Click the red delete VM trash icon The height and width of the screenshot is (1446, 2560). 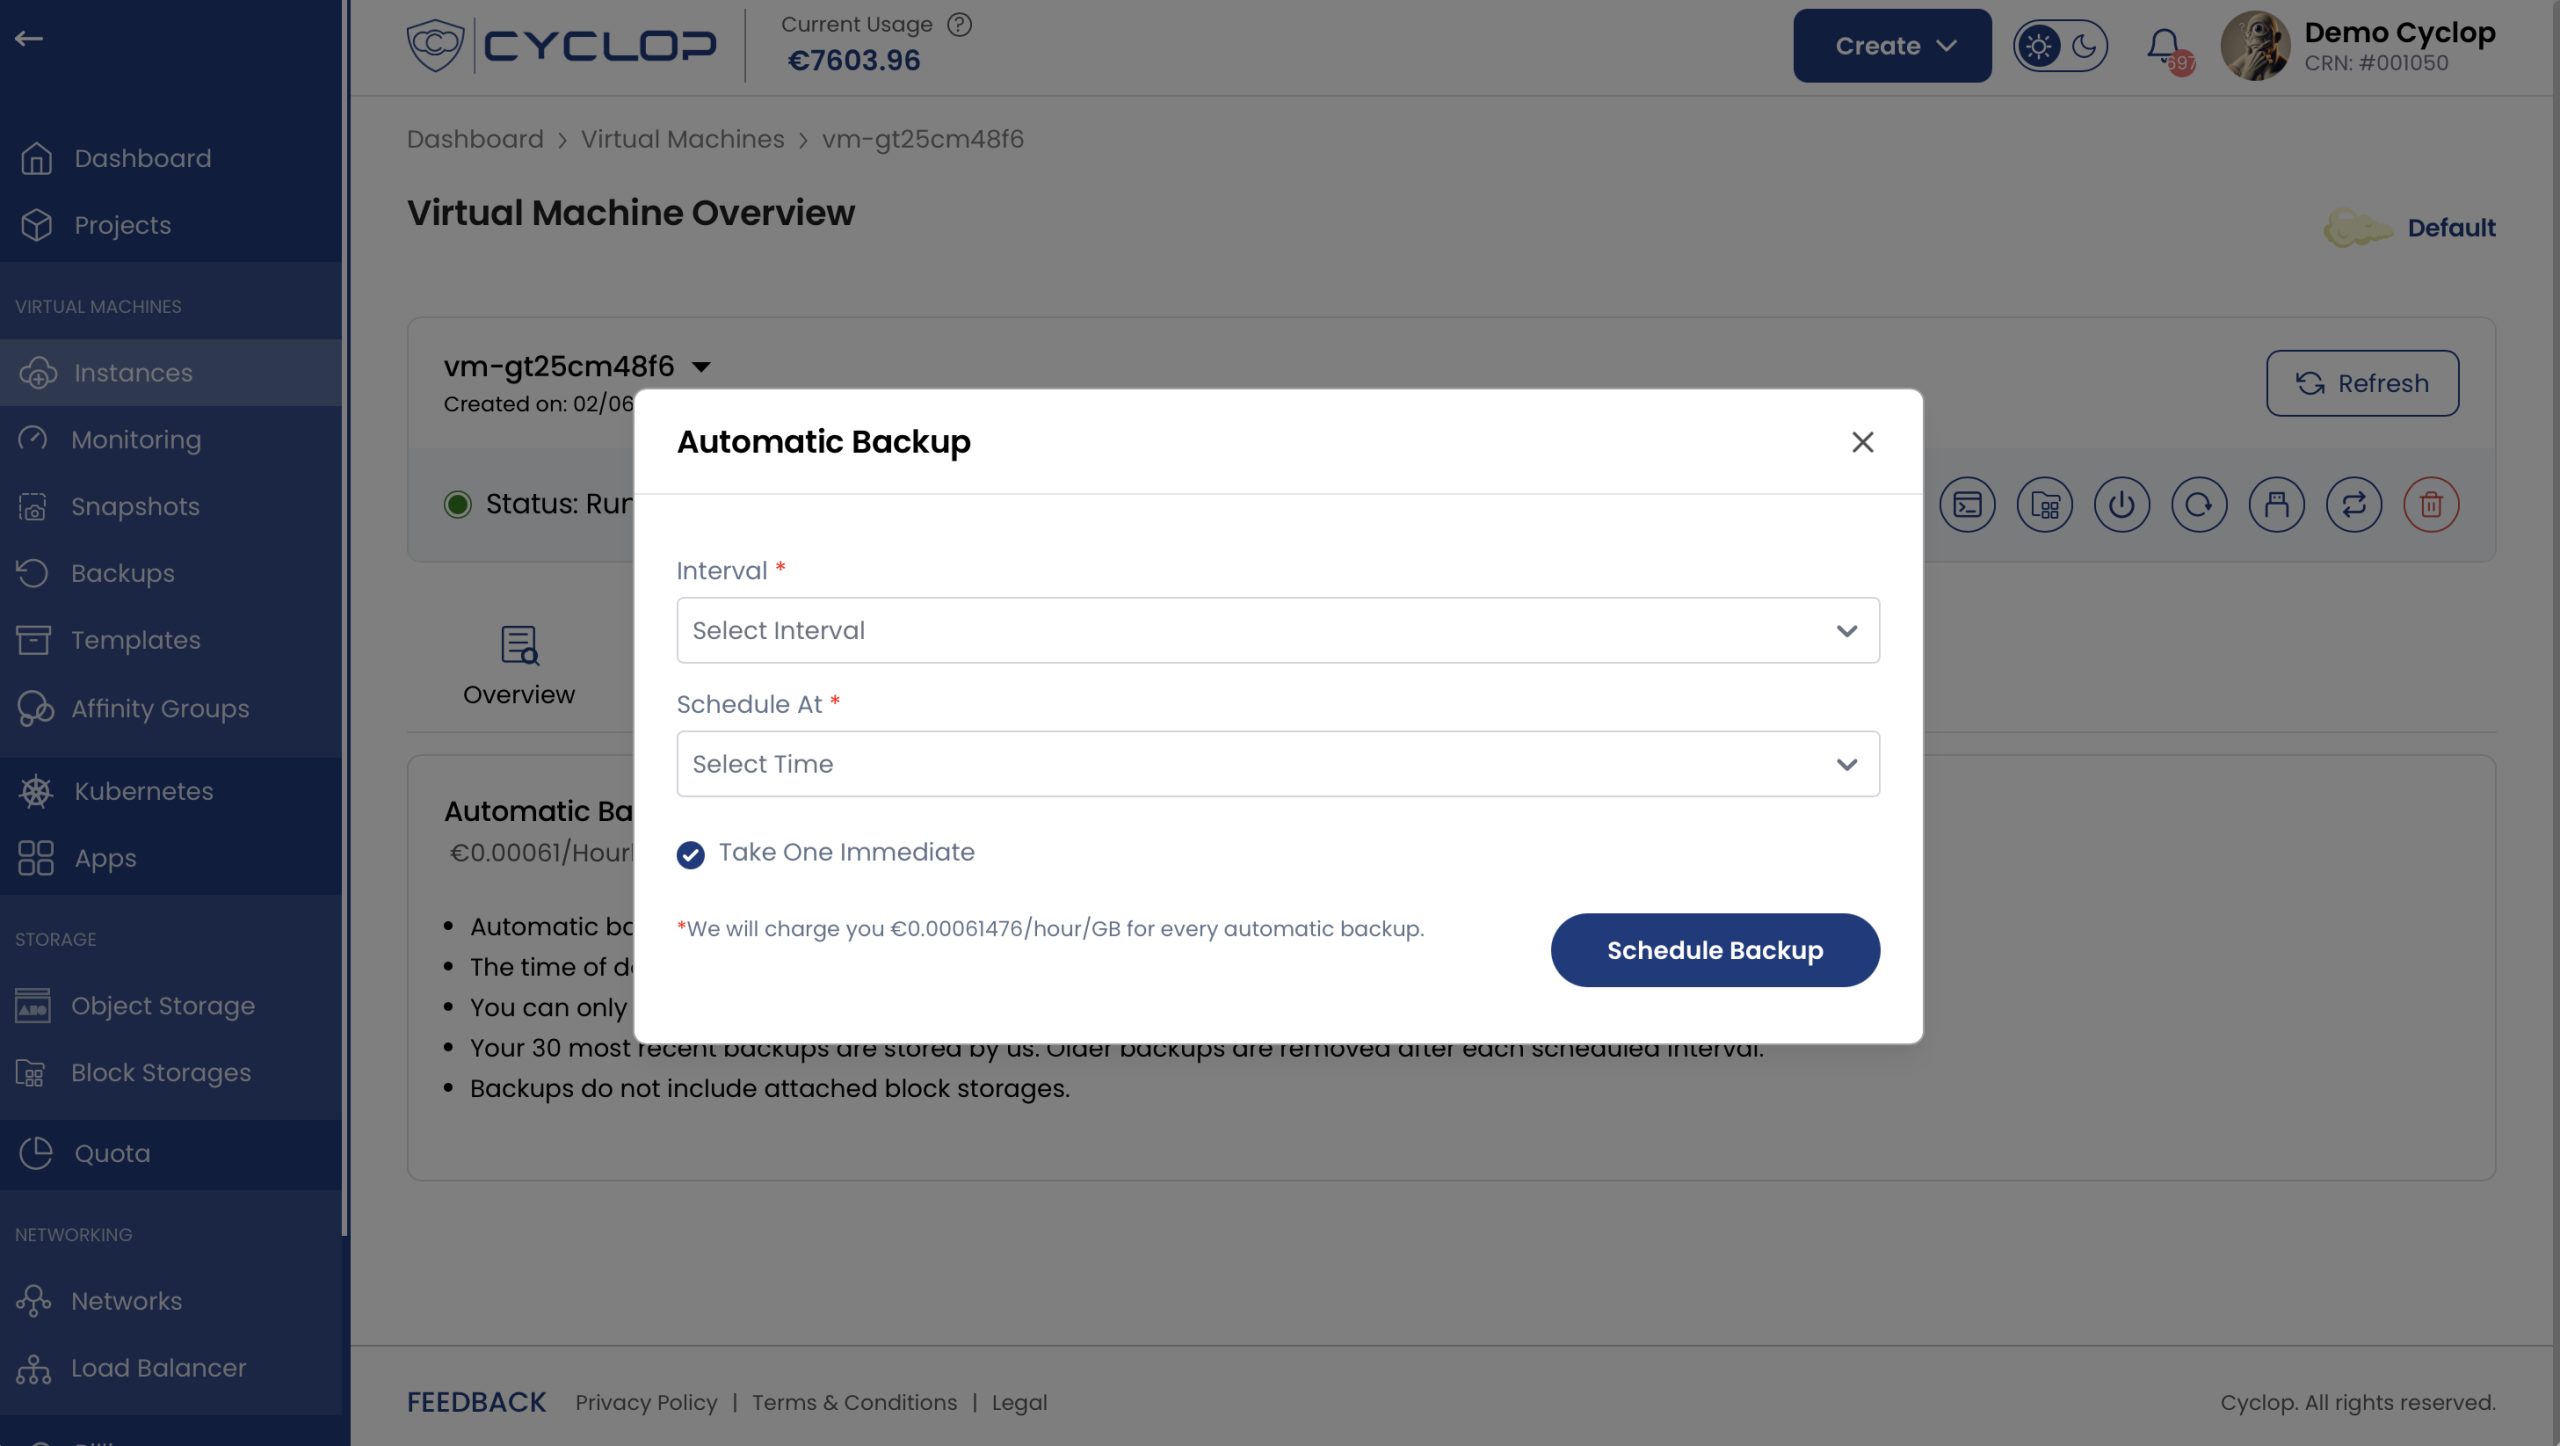click(2431, 505)
